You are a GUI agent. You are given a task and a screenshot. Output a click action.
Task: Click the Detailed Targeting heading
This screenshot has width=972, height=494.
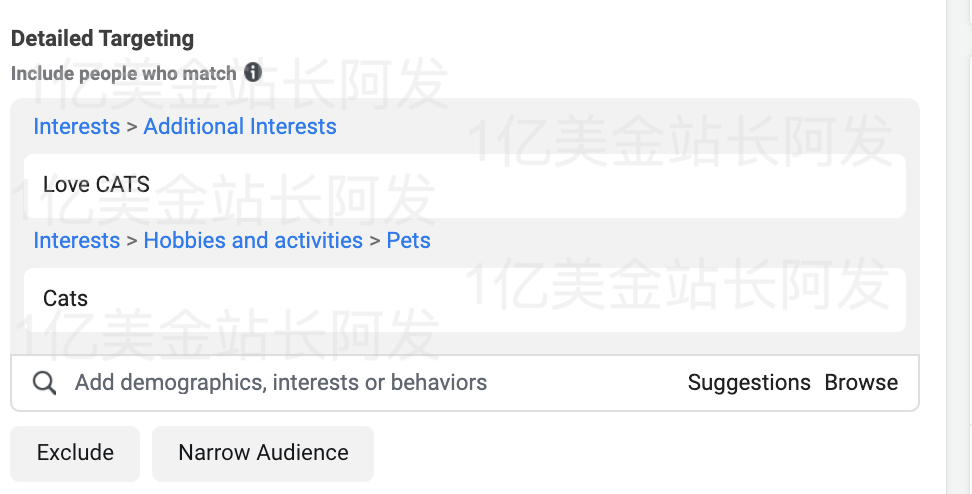click(x=102, y=39)
